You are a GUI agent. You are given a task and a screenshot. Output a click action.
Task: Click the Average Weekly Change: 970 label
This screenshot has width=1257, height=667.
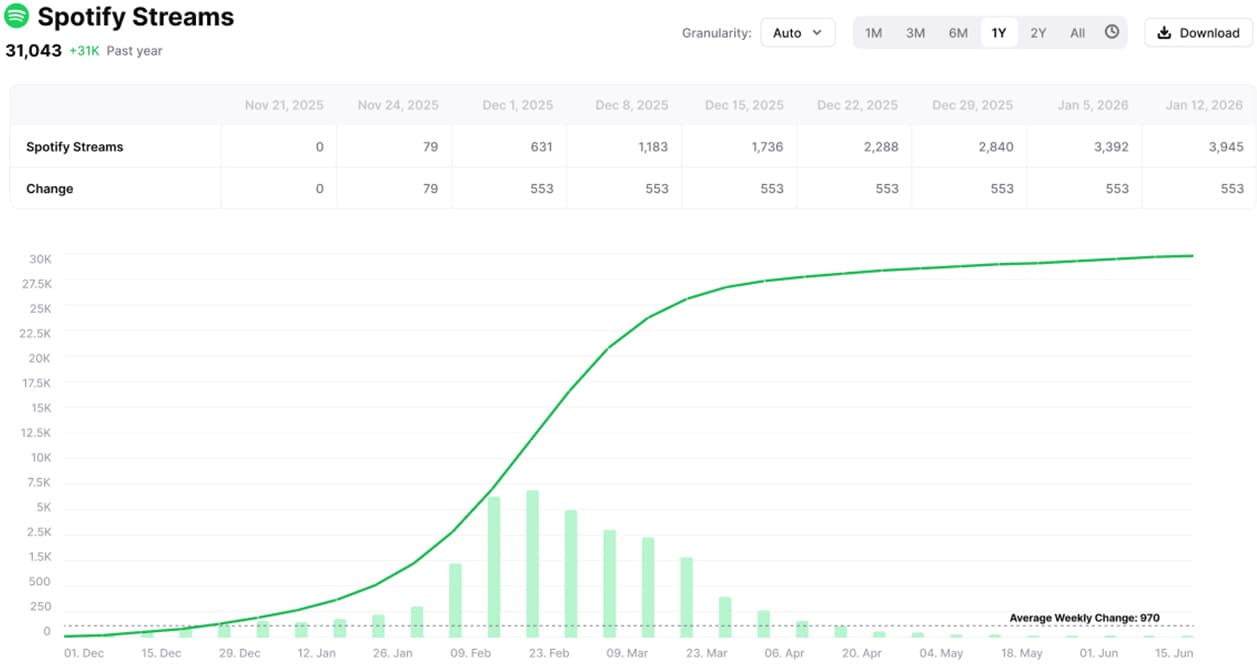point(1084,618)
